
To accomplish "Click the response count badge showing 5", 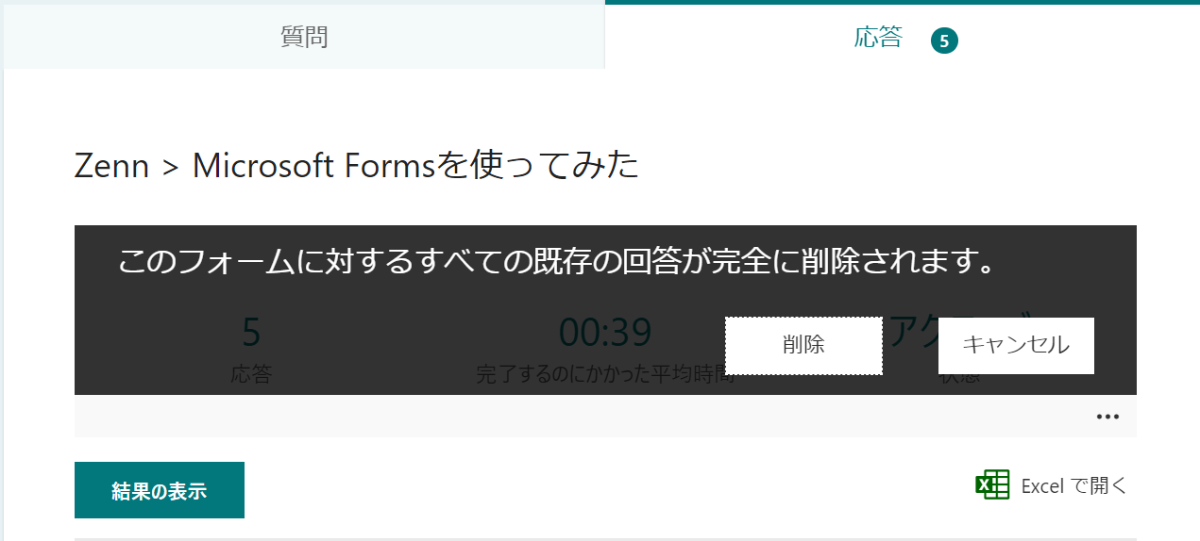I will (x=944, y=41).
